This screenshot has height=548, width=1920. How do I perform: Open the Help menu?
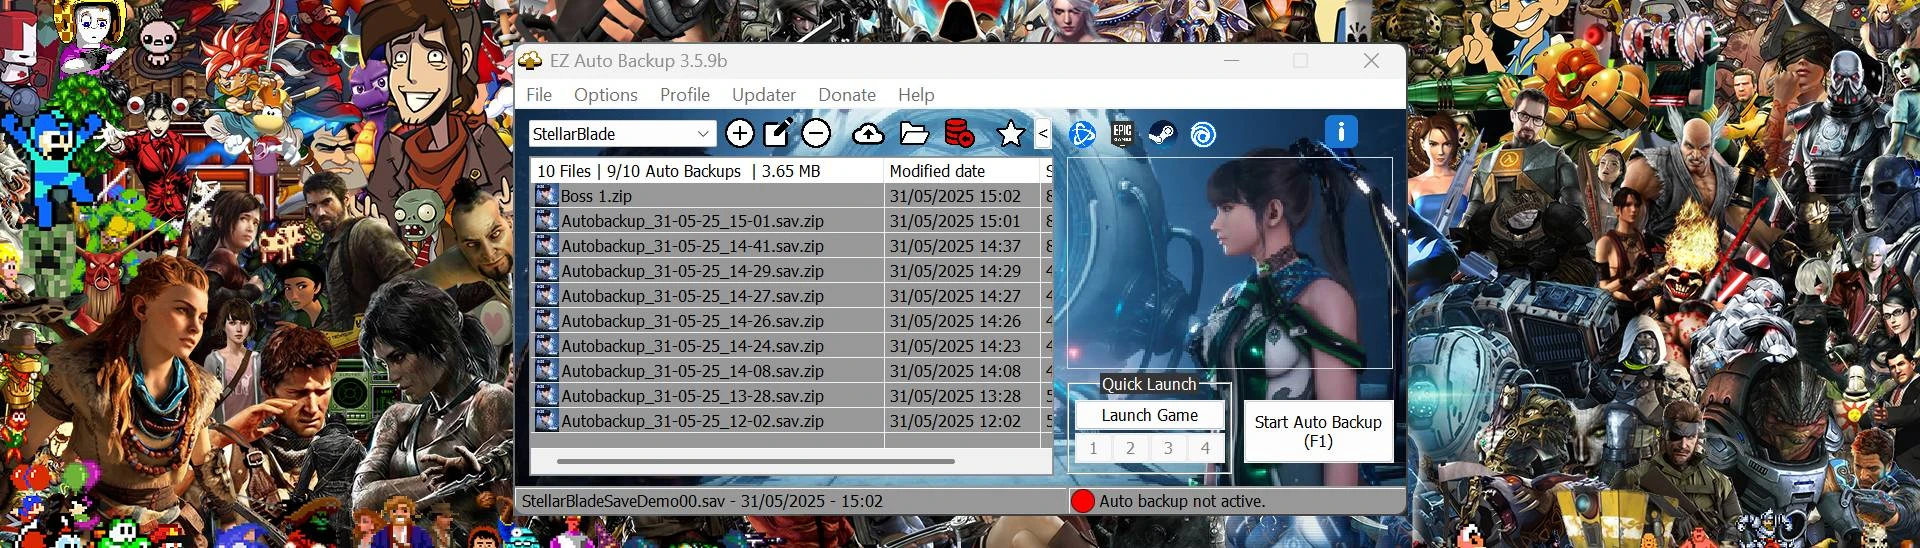[916, 95]
